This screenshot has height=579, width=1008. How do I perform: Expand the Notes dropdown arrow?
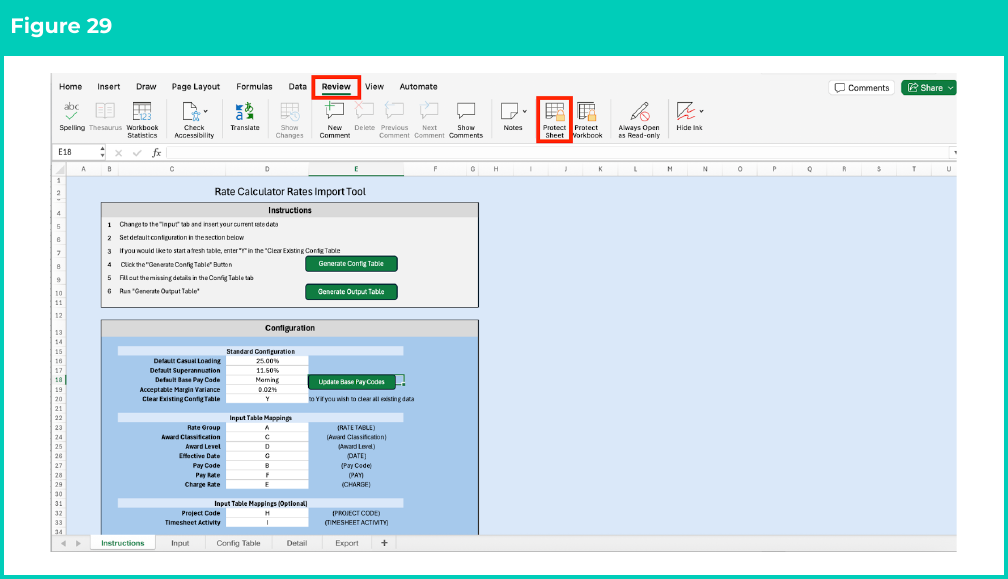tap(525, 111)
